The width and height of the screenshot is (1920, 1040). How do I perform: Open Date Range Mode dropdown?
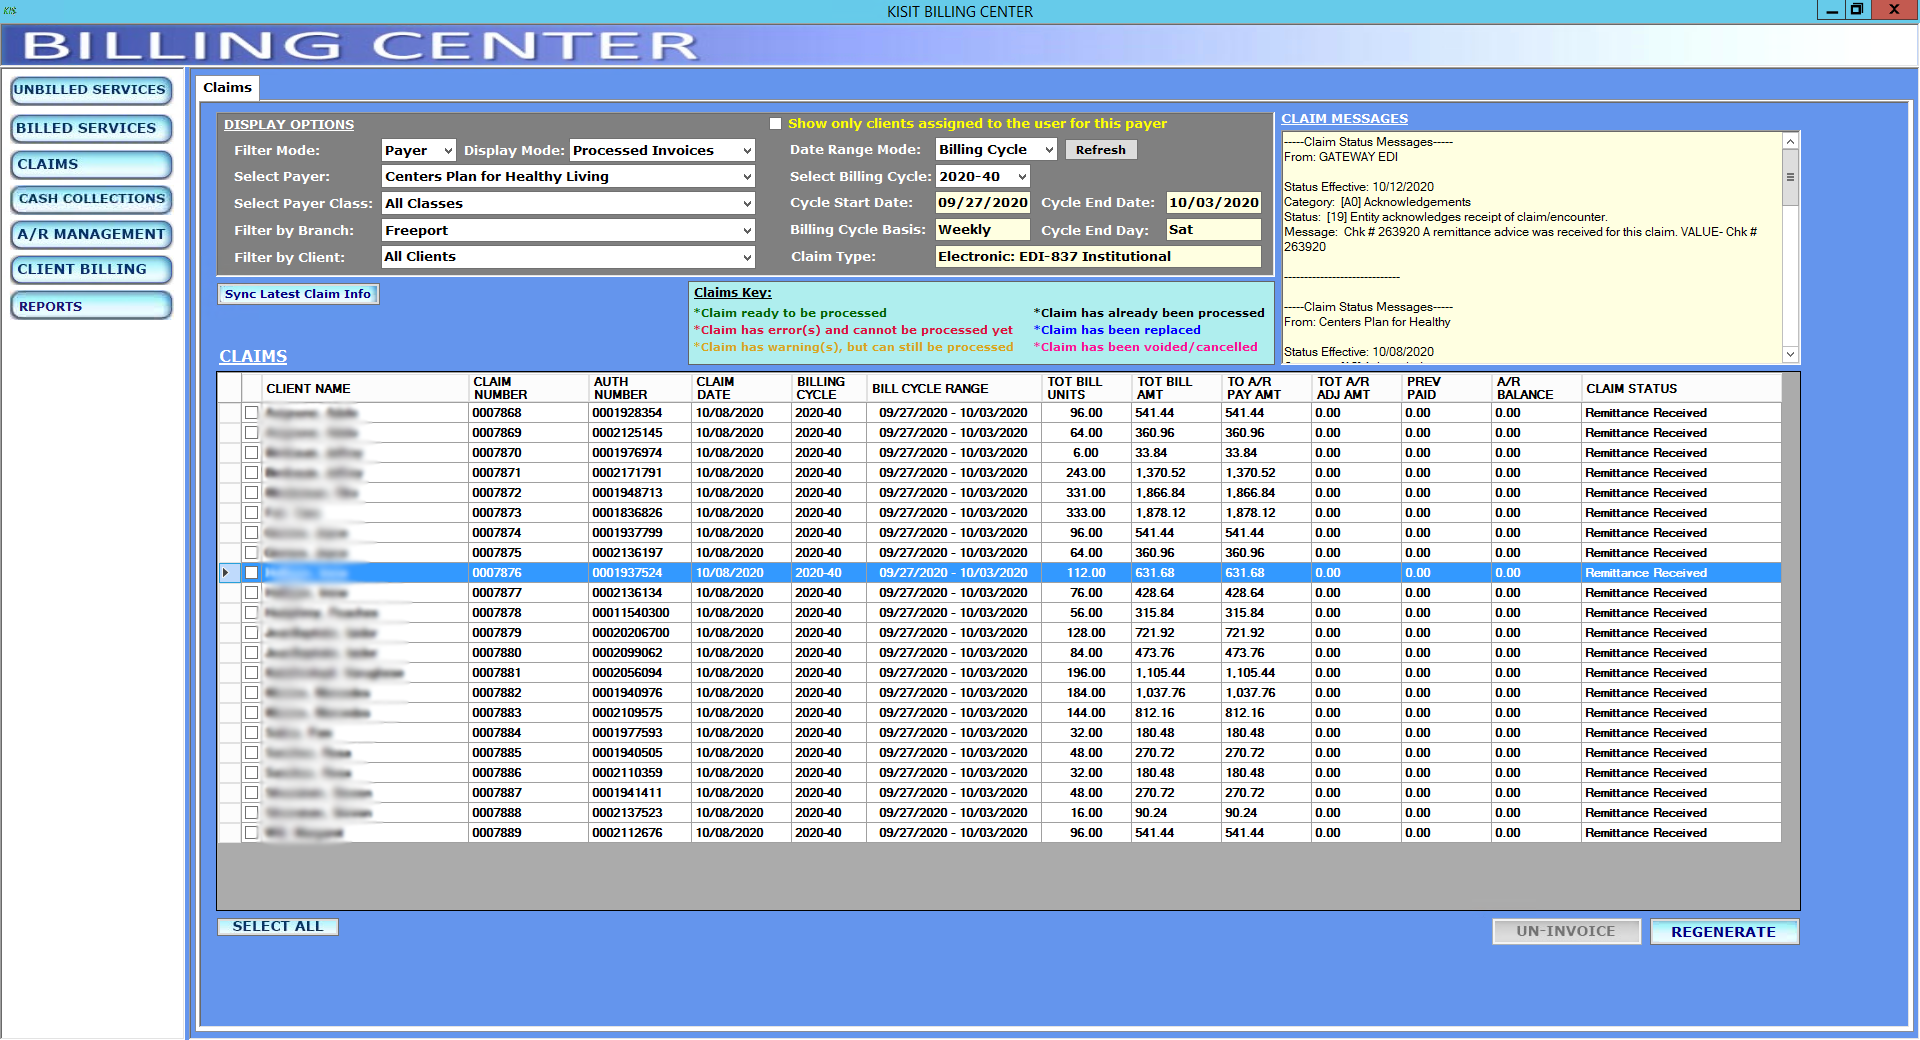pos(996,149)
